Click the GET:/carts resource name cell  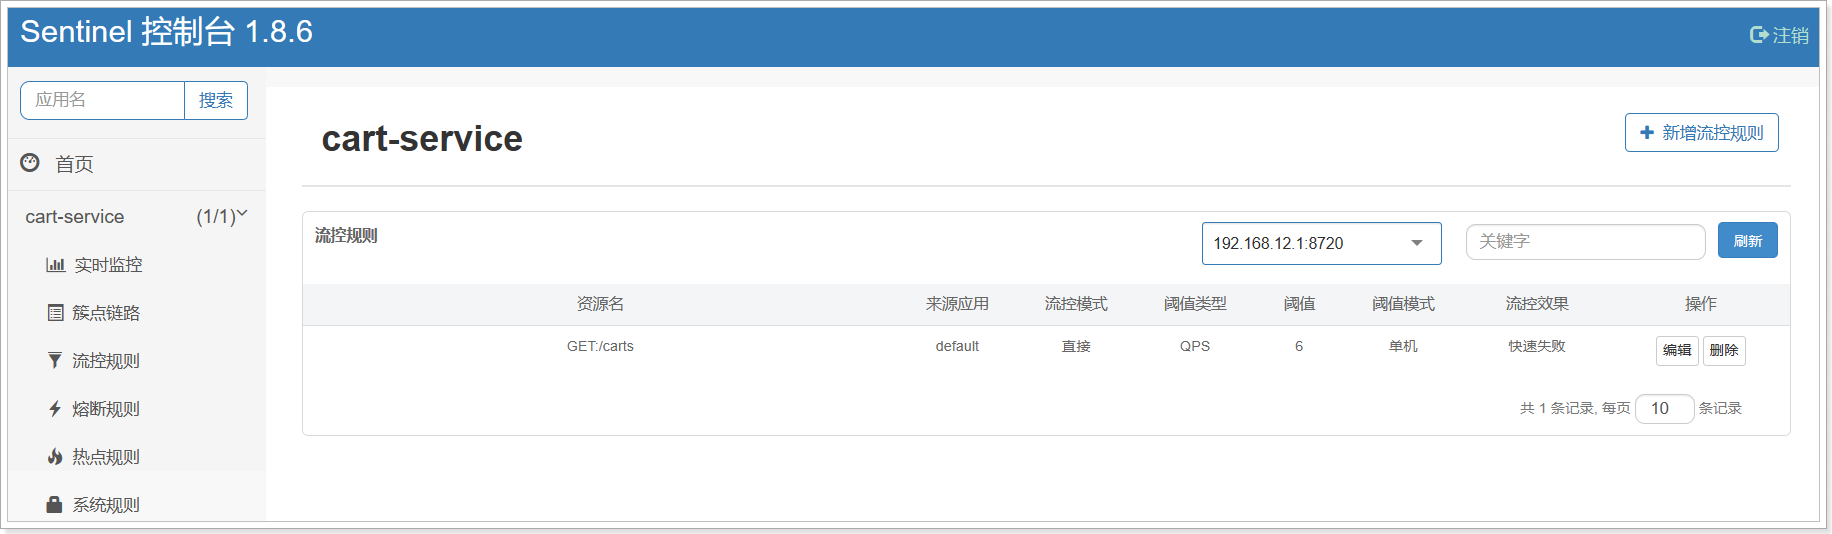[x=600, y=346]
